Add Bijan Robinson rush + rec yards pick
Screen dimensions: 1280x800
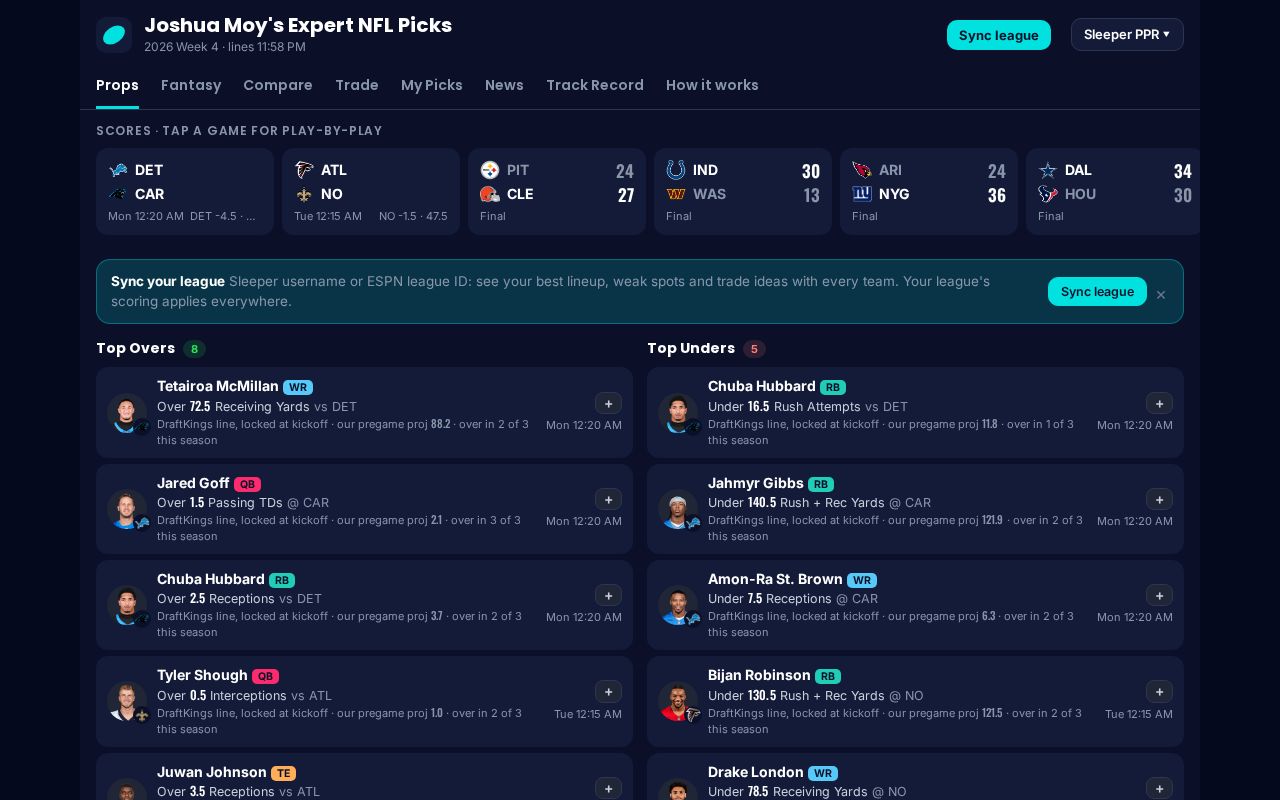point(1159,692)
